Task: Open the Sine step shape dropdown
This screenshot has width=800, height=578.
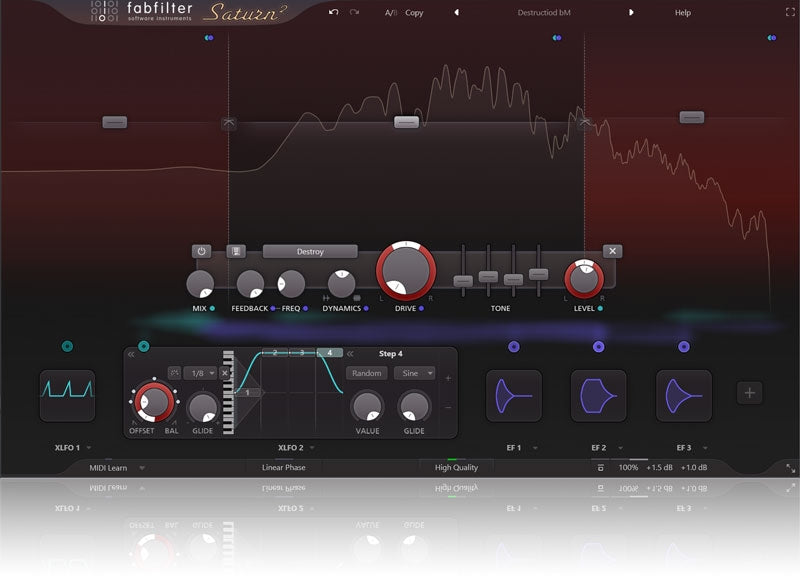Action: [414, 373]
